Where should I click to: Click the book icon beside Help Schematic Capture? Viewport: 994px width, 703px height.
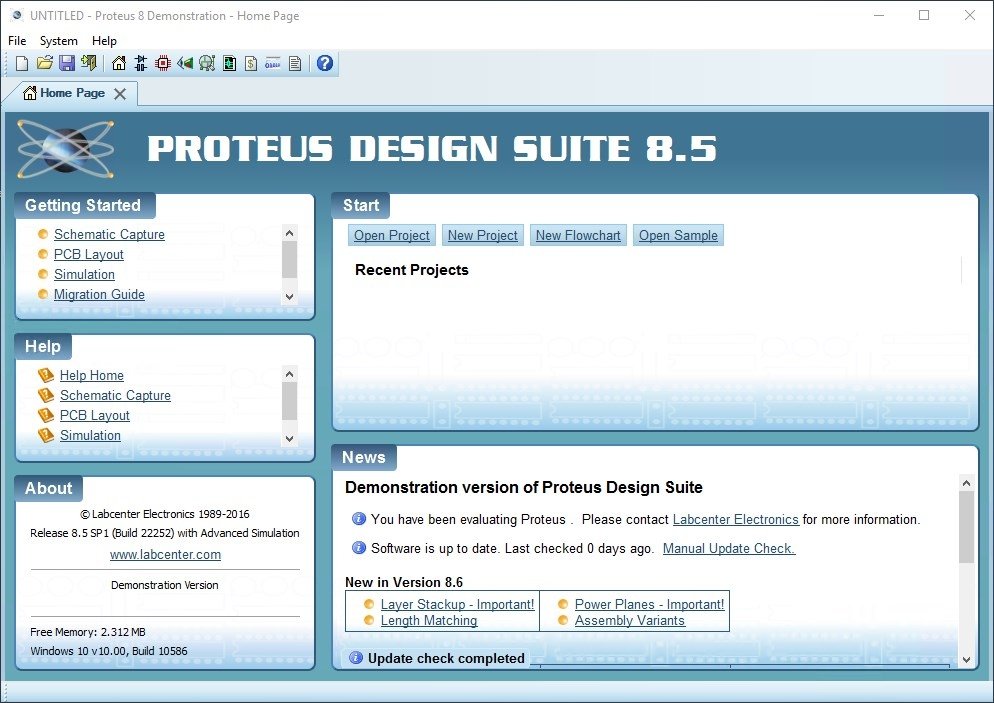46,396
